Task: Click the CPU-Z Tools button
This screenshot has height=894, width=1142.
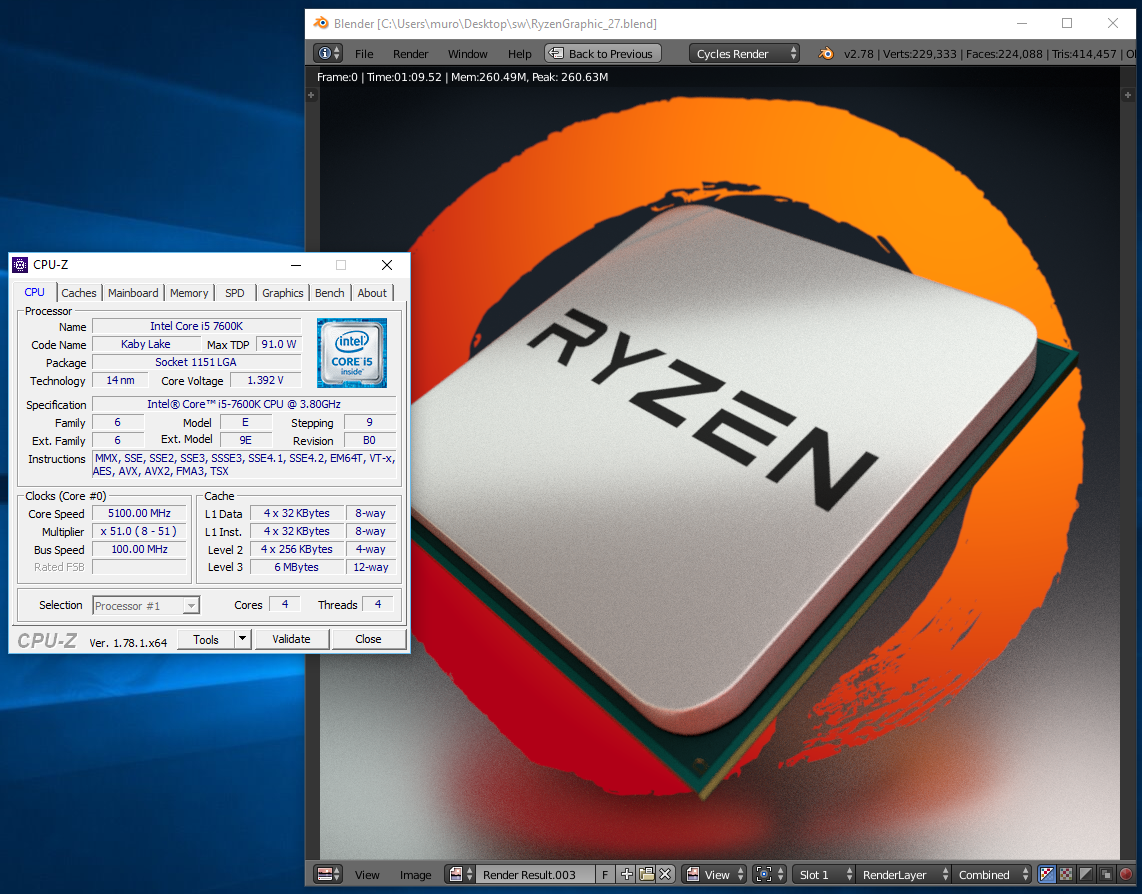Action: click(x=206, y=639)
